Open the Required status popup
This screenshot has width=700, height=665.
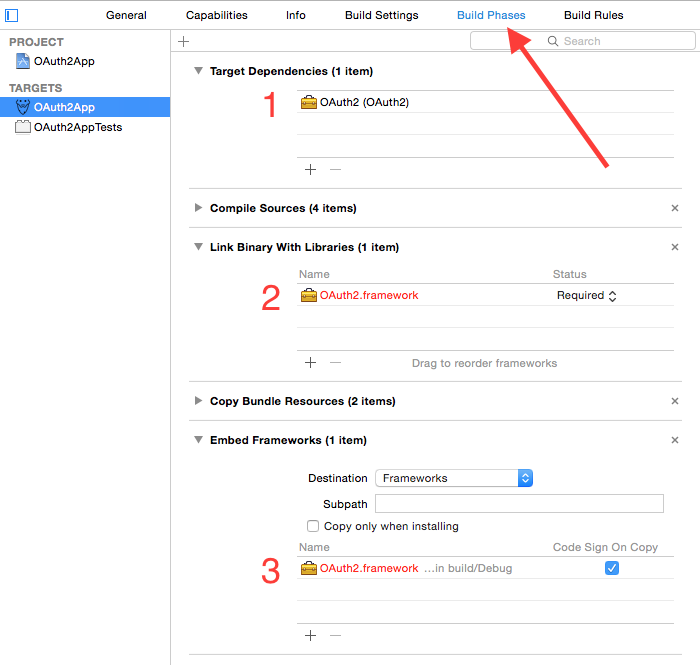click(x=587, y=295)
